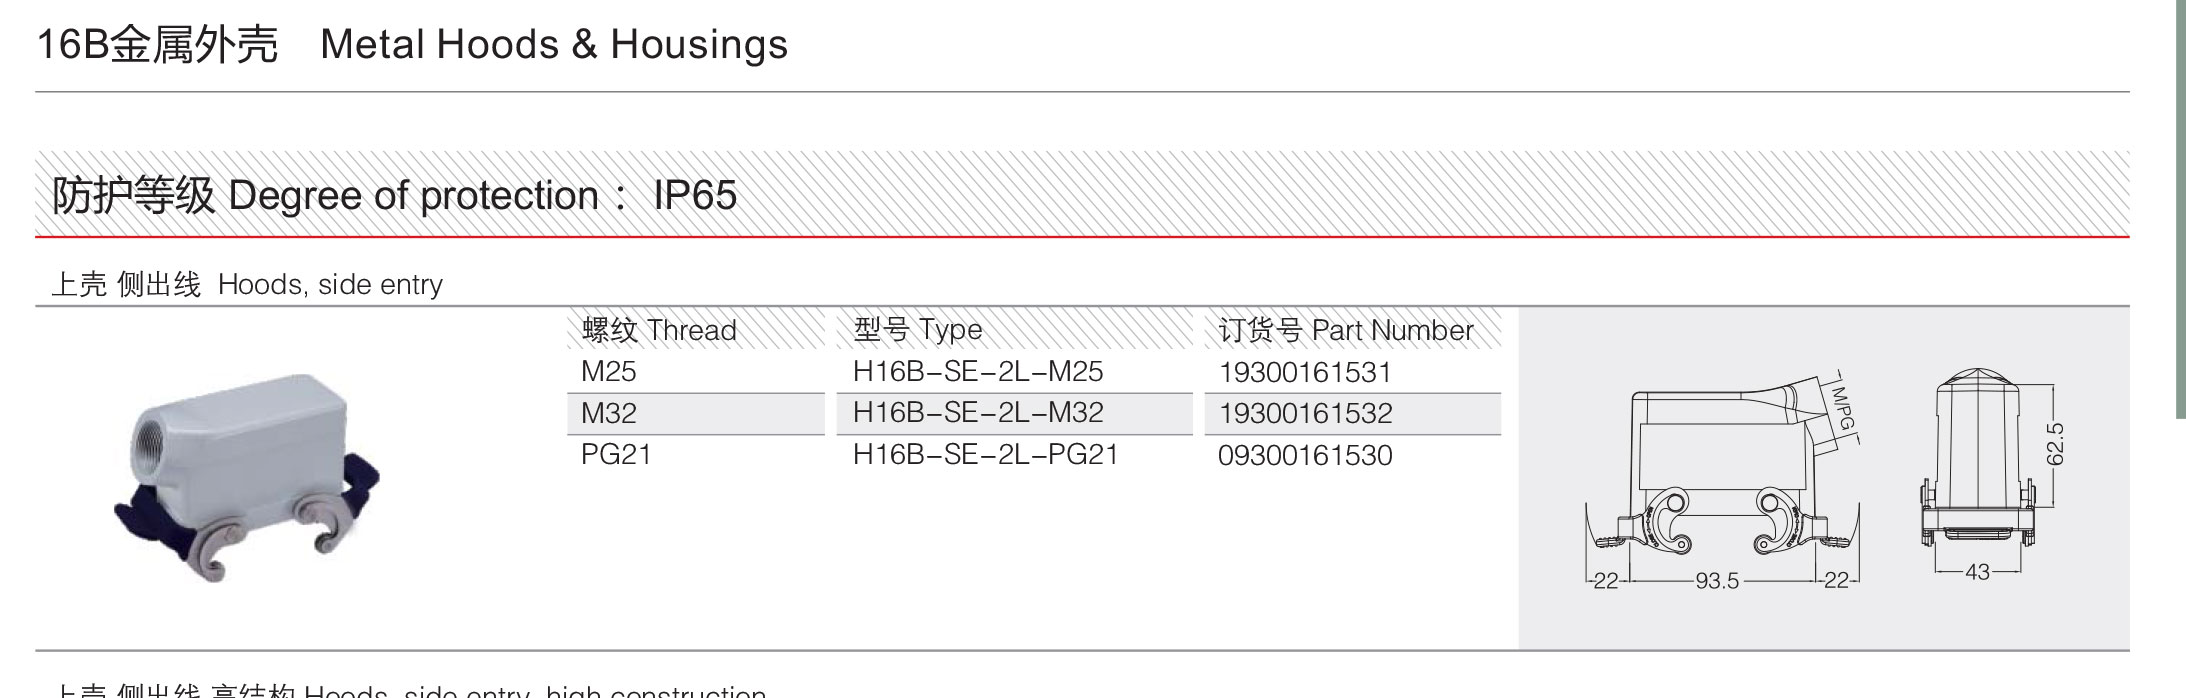Click the hood side-view technical drawing

1722,480
